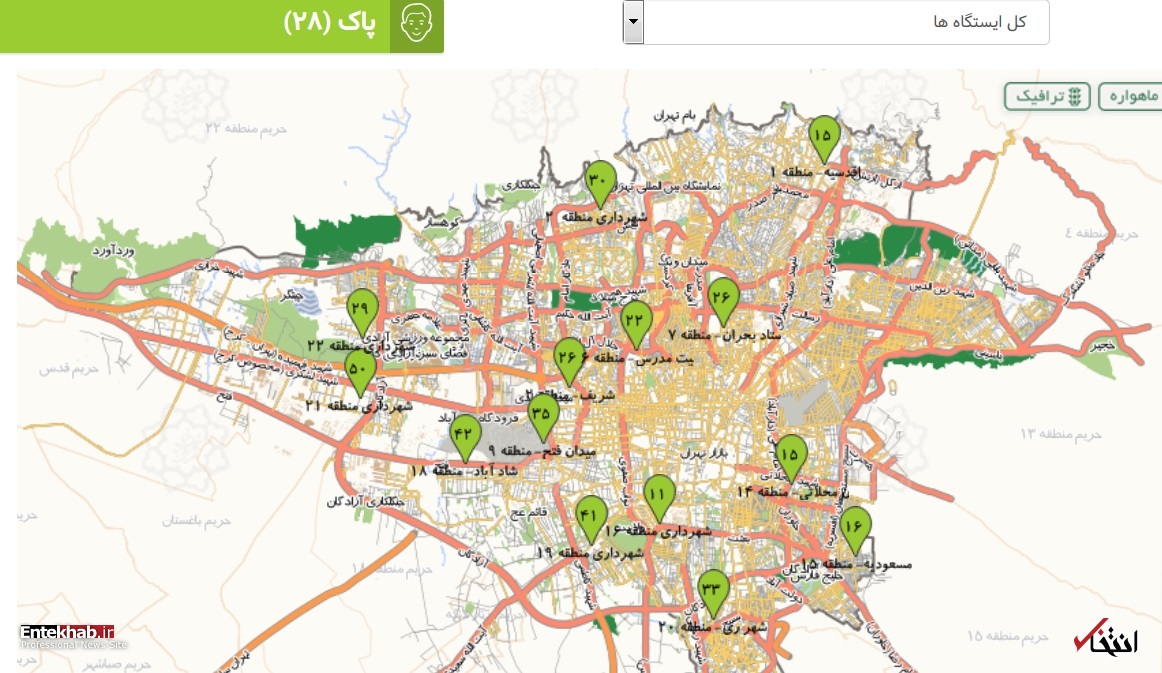Screen dimensions: 1162x673
Task: Click the station label قدسیه - منطقه ۱
Action: pos(814,172)
